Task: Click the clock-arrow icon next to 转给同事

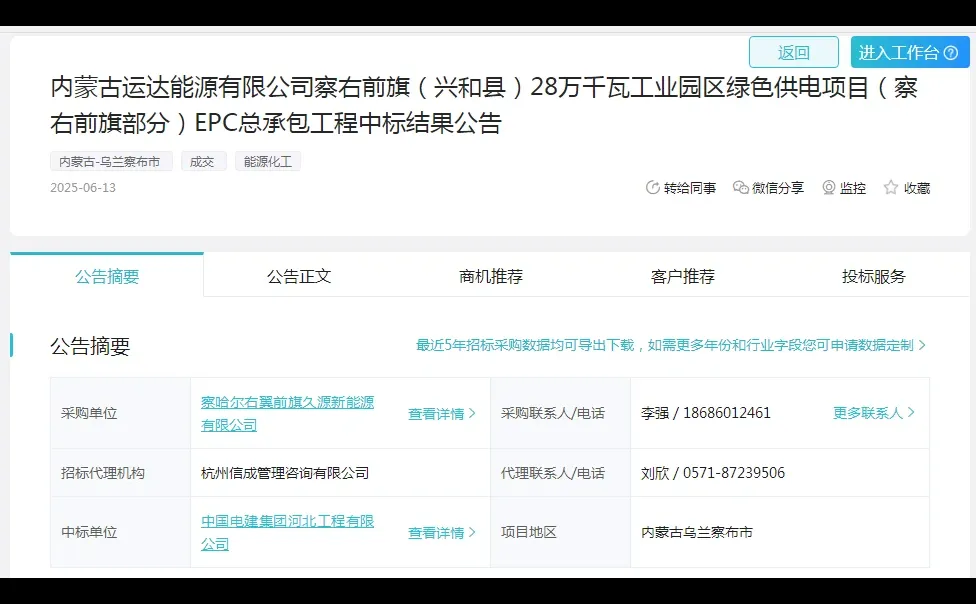Action: click(x=650, y=187)
